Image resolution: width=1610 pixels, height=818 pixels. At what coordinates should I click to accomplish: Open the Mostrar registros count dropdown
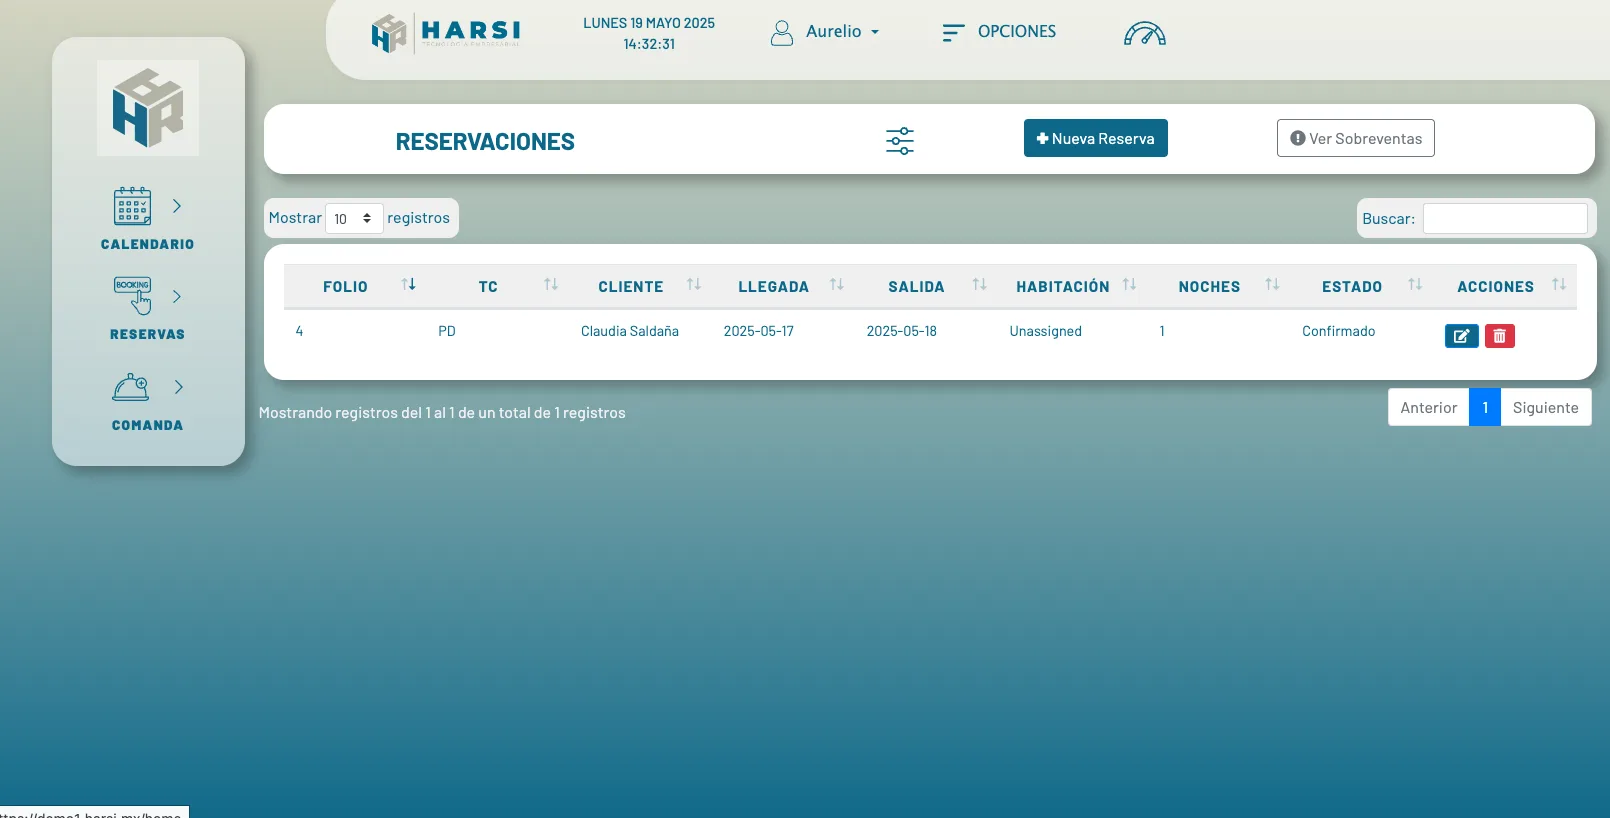pos(354,219)
